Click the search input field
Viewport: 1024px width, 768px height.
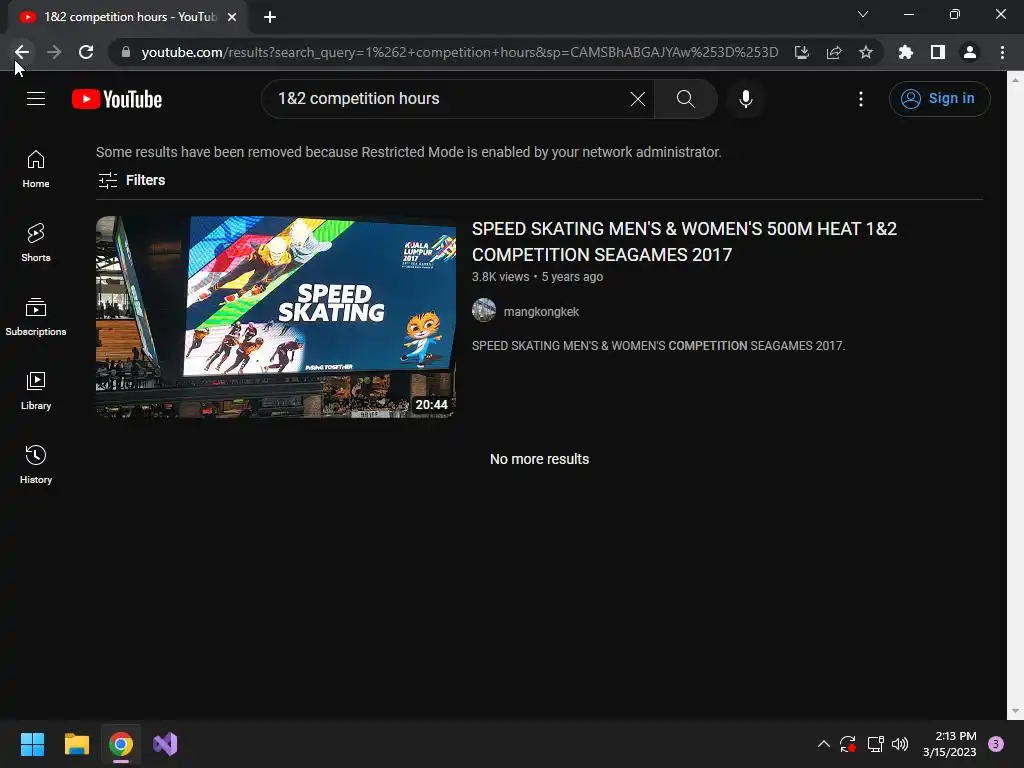(x=451, y=99)
